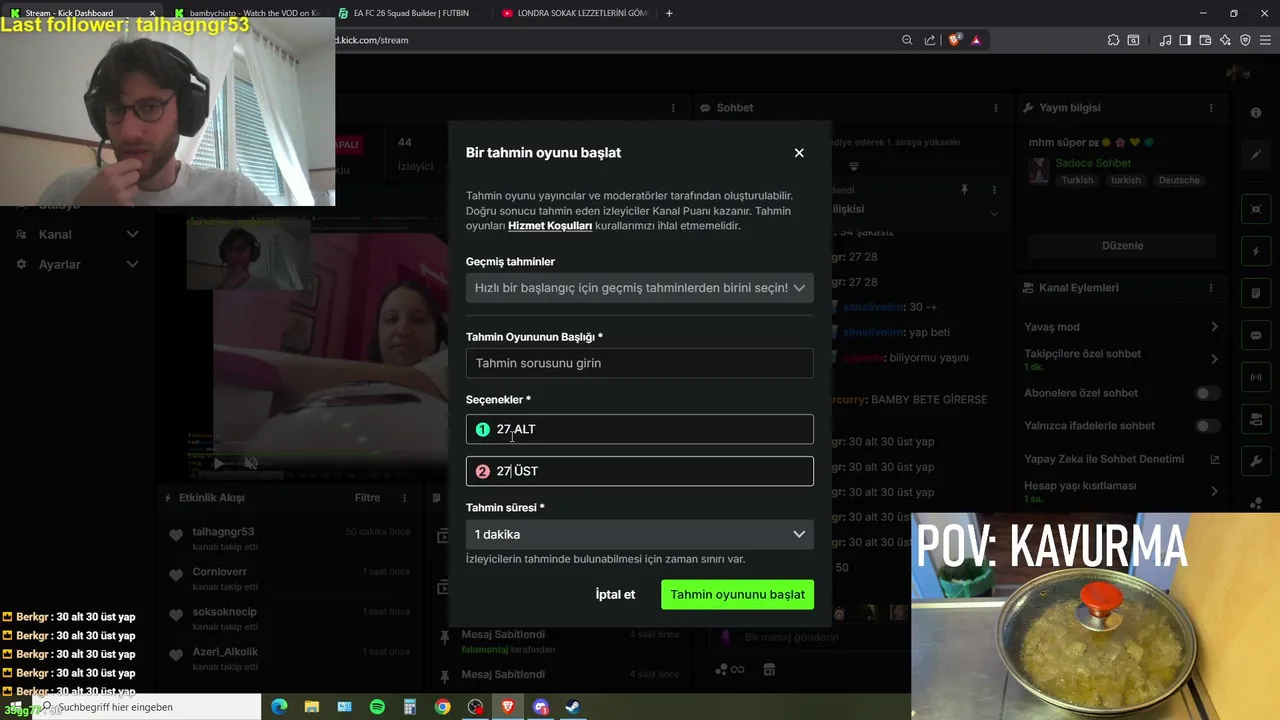Expand 'Takipçilere özel sohbet' setting

point(1214,359)
